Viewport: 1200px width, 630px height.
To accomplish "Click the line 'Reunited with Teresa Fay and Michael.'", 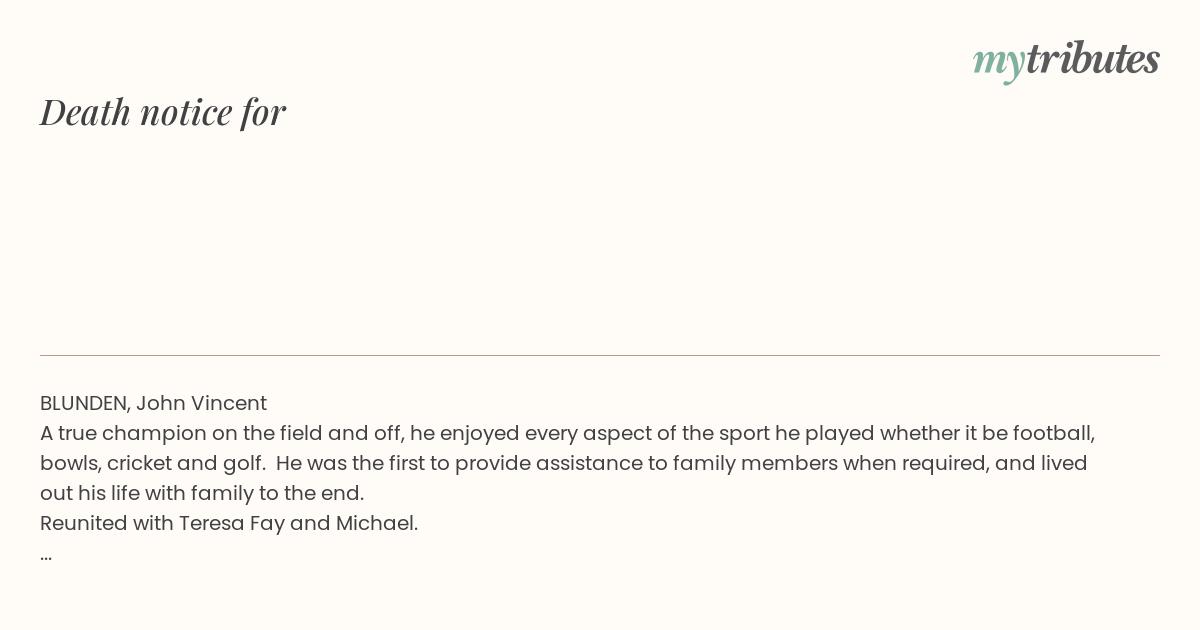I will pos(229,523).
